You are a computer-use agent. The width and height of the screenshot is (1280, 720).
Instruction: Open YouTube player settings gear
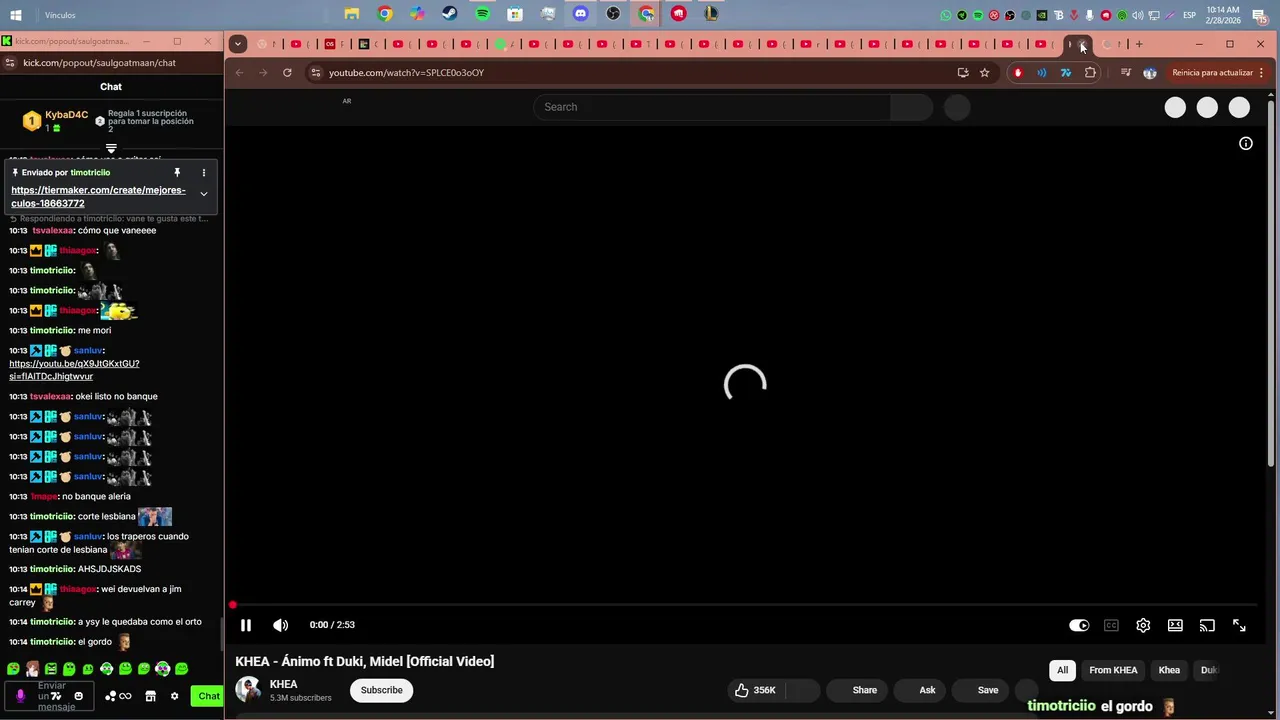1143,625
